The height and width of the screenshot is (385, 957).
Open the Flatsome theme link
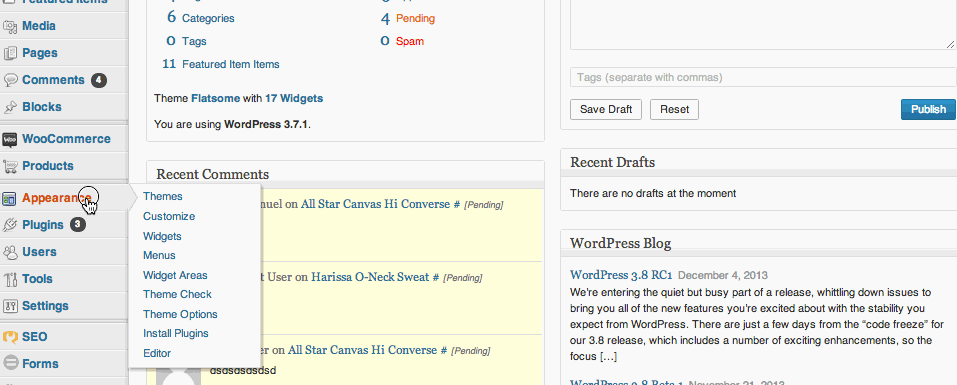point(215,98)
